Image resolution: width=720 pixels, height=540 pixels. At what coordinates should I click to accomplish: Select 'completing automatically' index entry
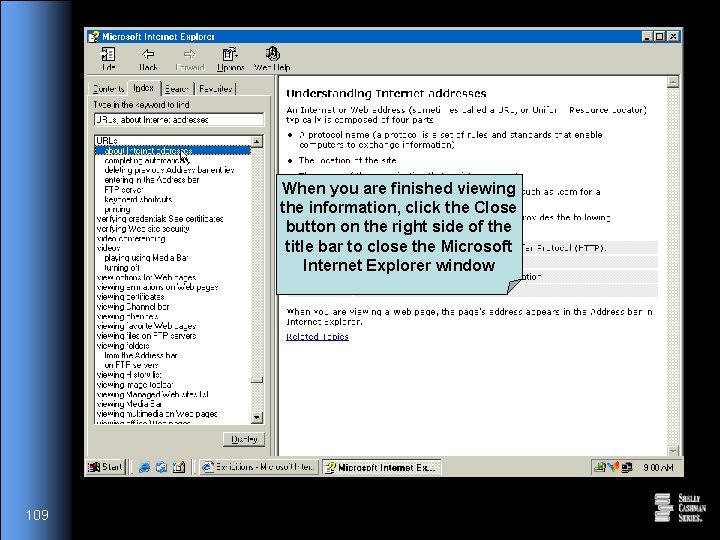pyautogui.click(x=146, y=160)
